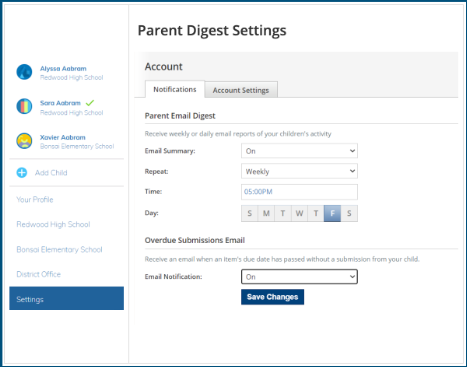Select the Xavier Aabram name link
The height and width of the screenshot is (367, 467).
click(63, 137)
